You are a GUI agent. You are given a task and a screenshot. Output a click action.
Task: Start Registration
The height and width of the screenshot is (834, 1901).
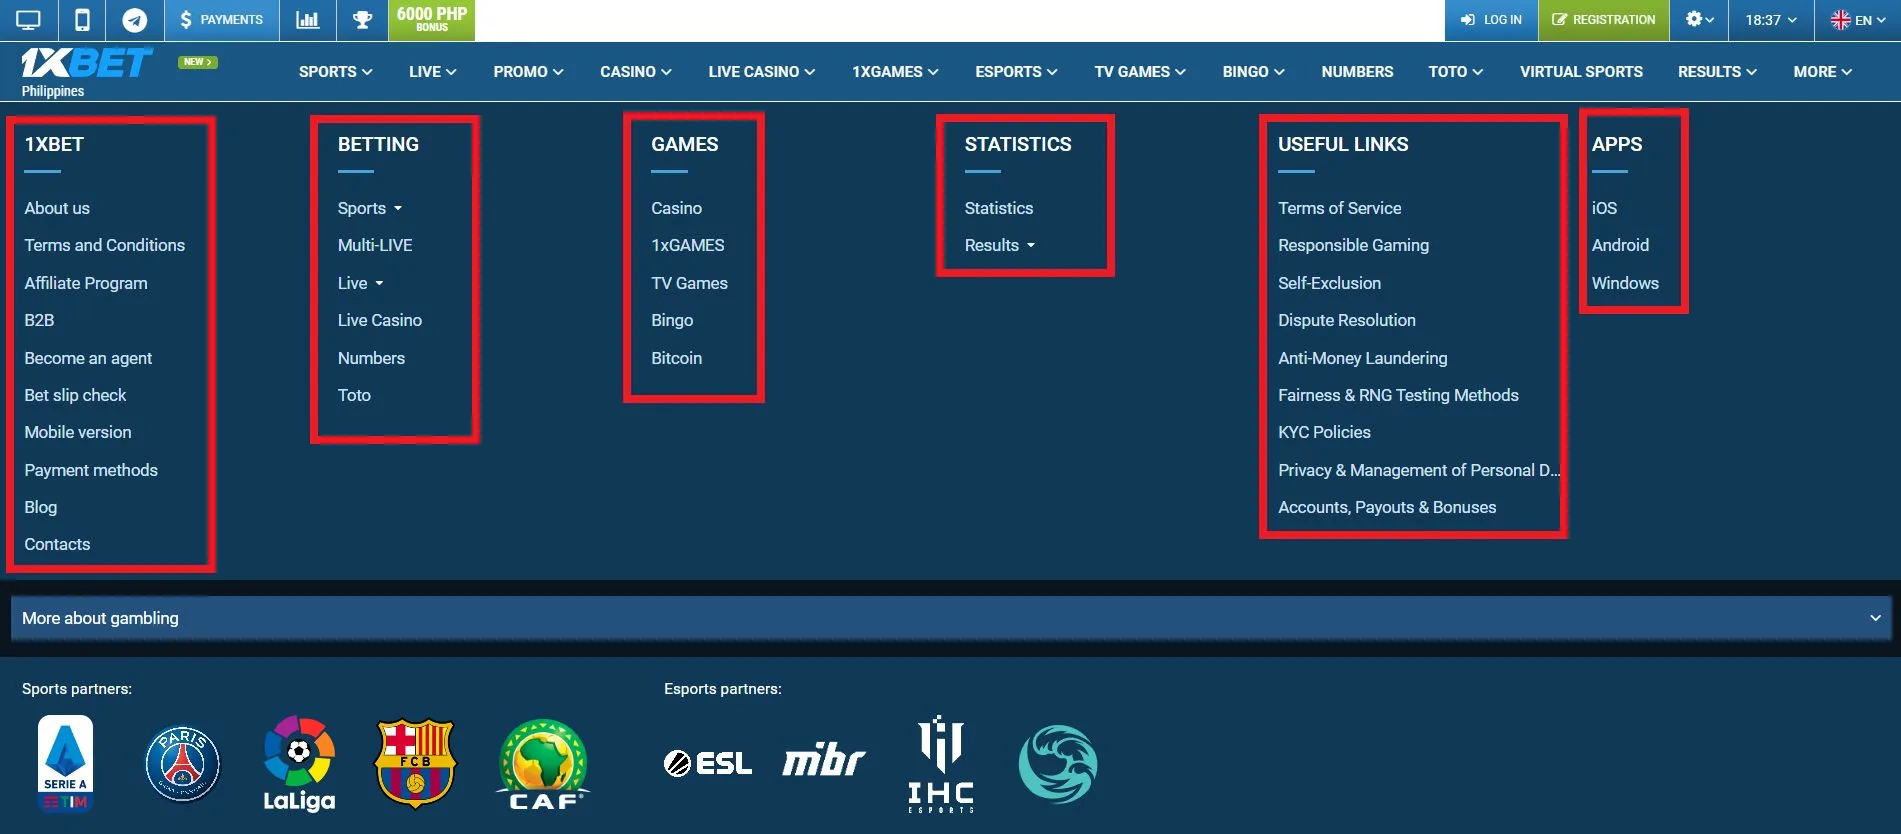1604,20
